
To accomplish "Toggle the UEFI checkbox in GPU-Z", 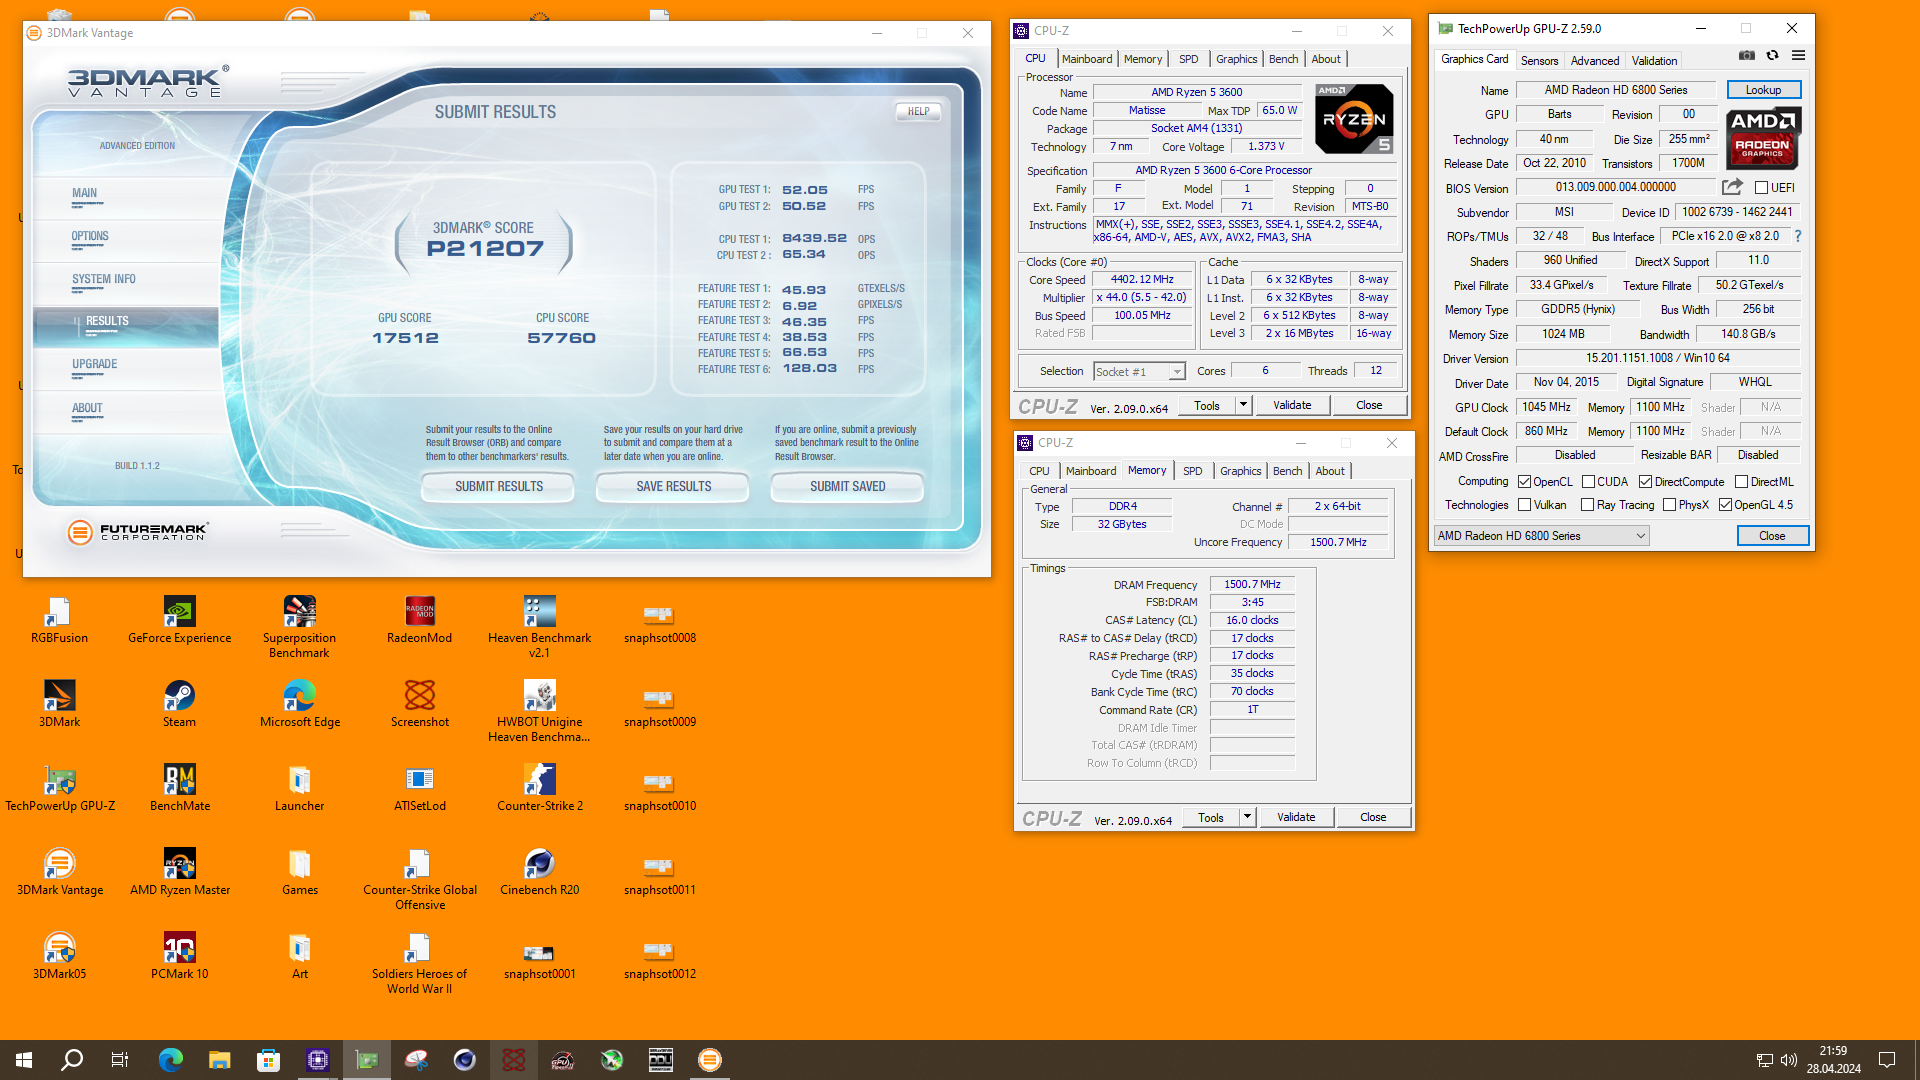I will click(1761, 188).
